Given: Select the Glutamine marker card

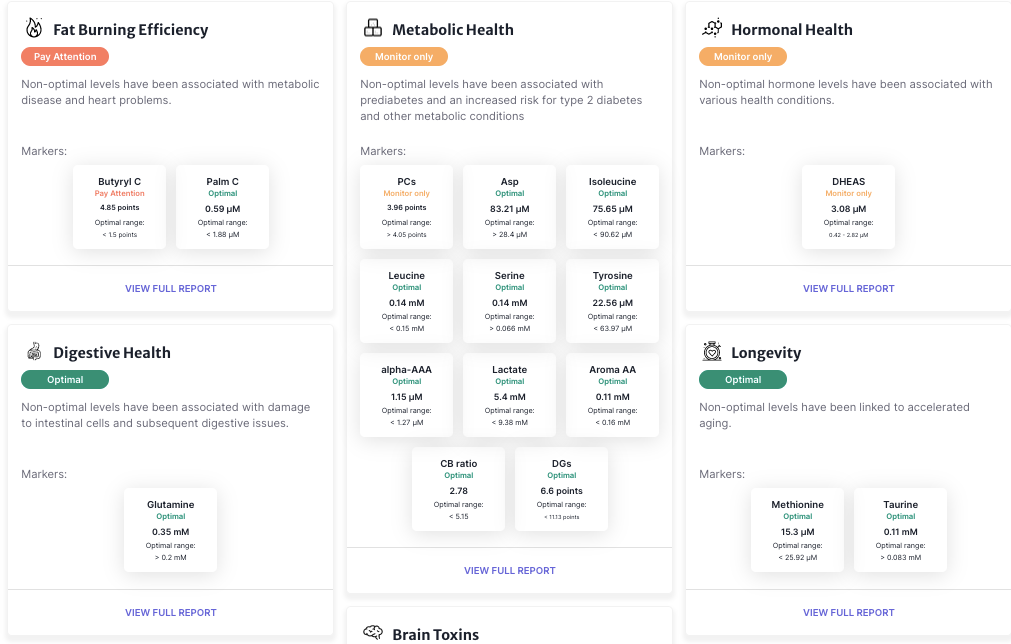Looking at the screenshot, I should [170, 530].
